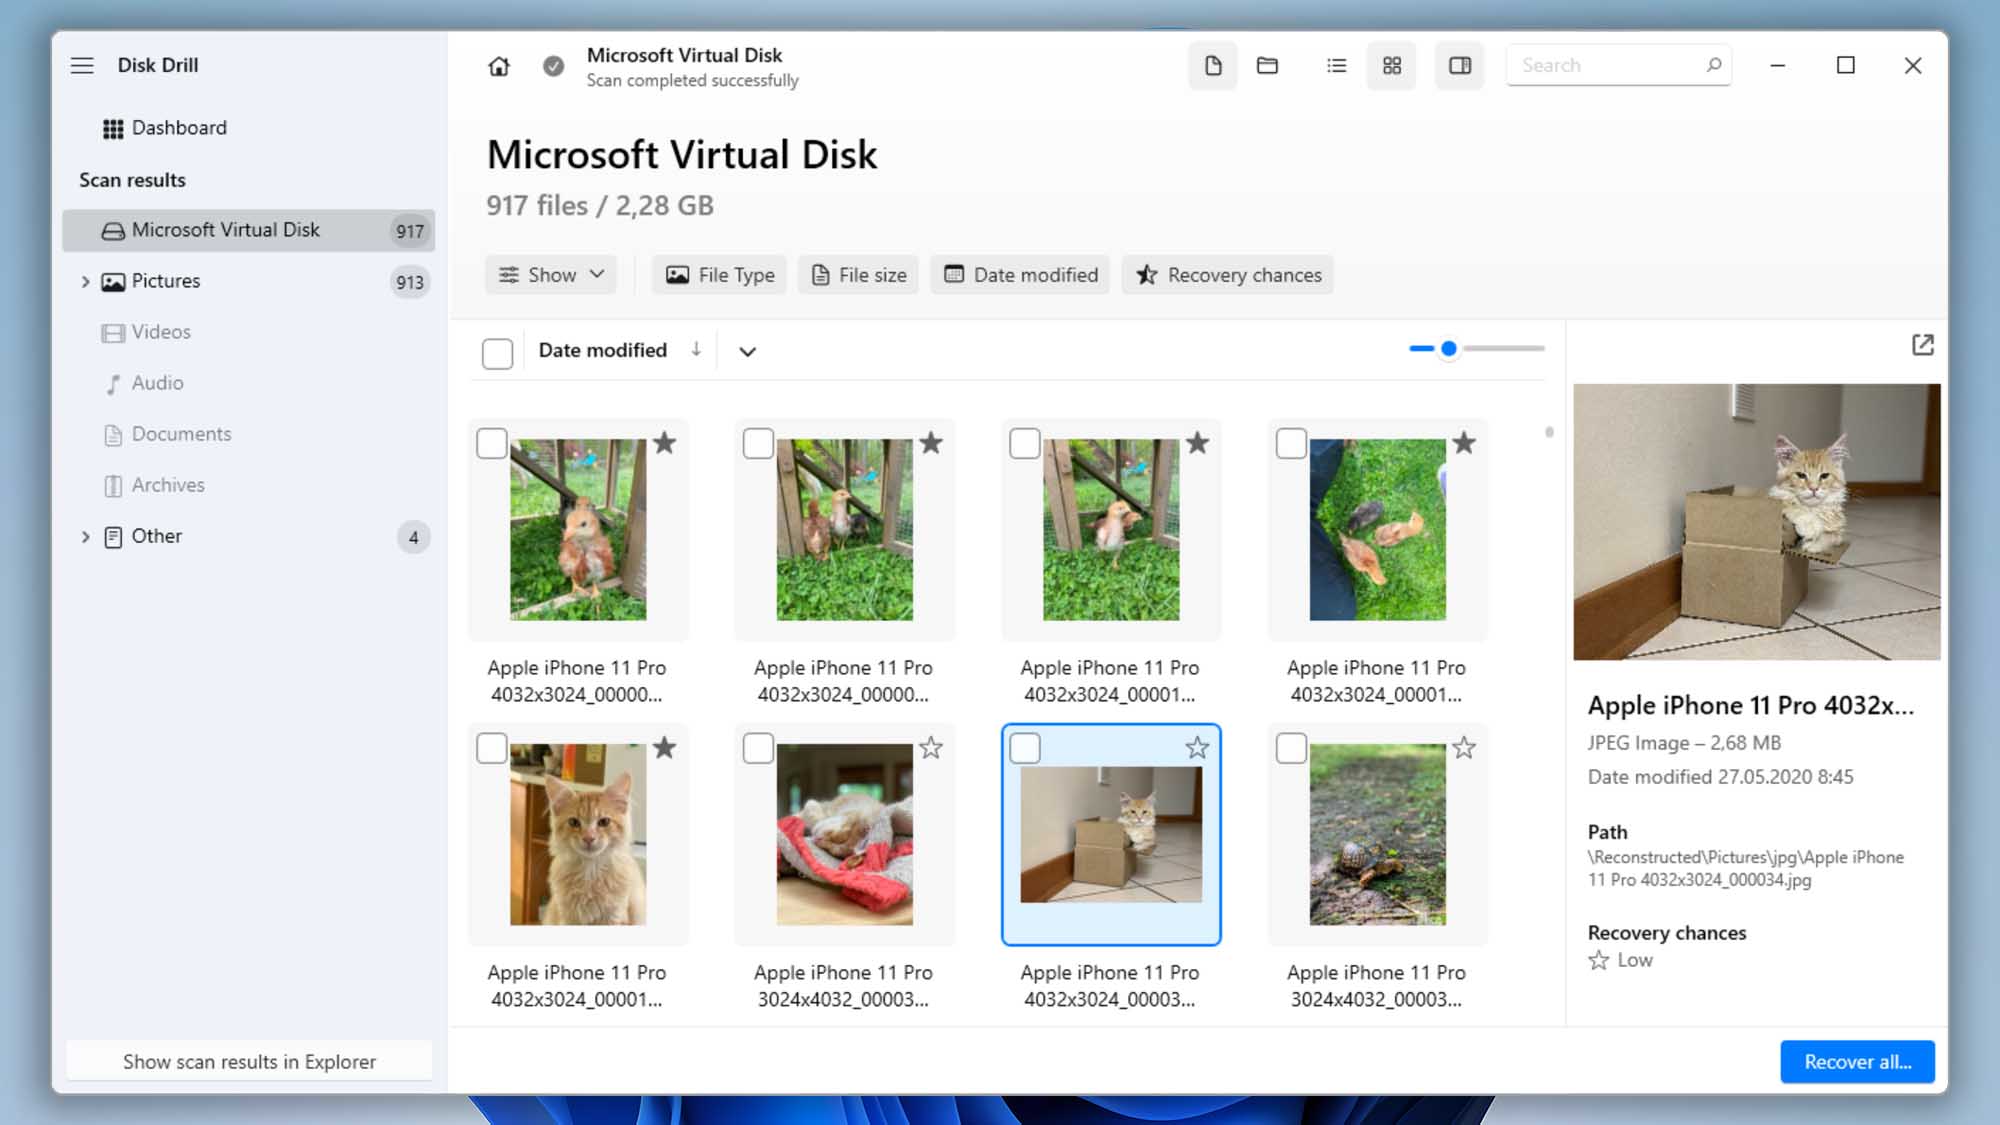The image size is (2000, 1125).
Task: Click into the Search field
Action: click(1618, 65)
